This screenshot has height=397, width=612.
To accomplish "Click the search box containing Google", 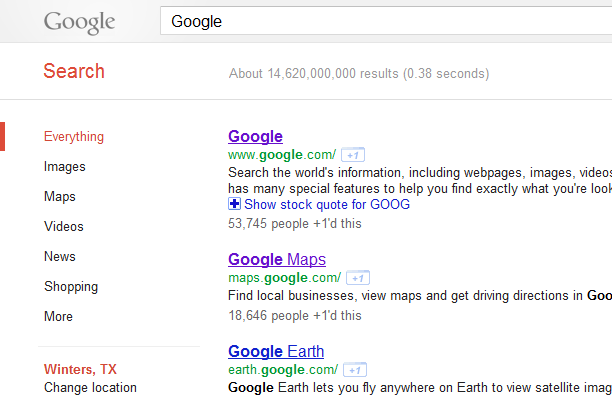I will (386, 21).
